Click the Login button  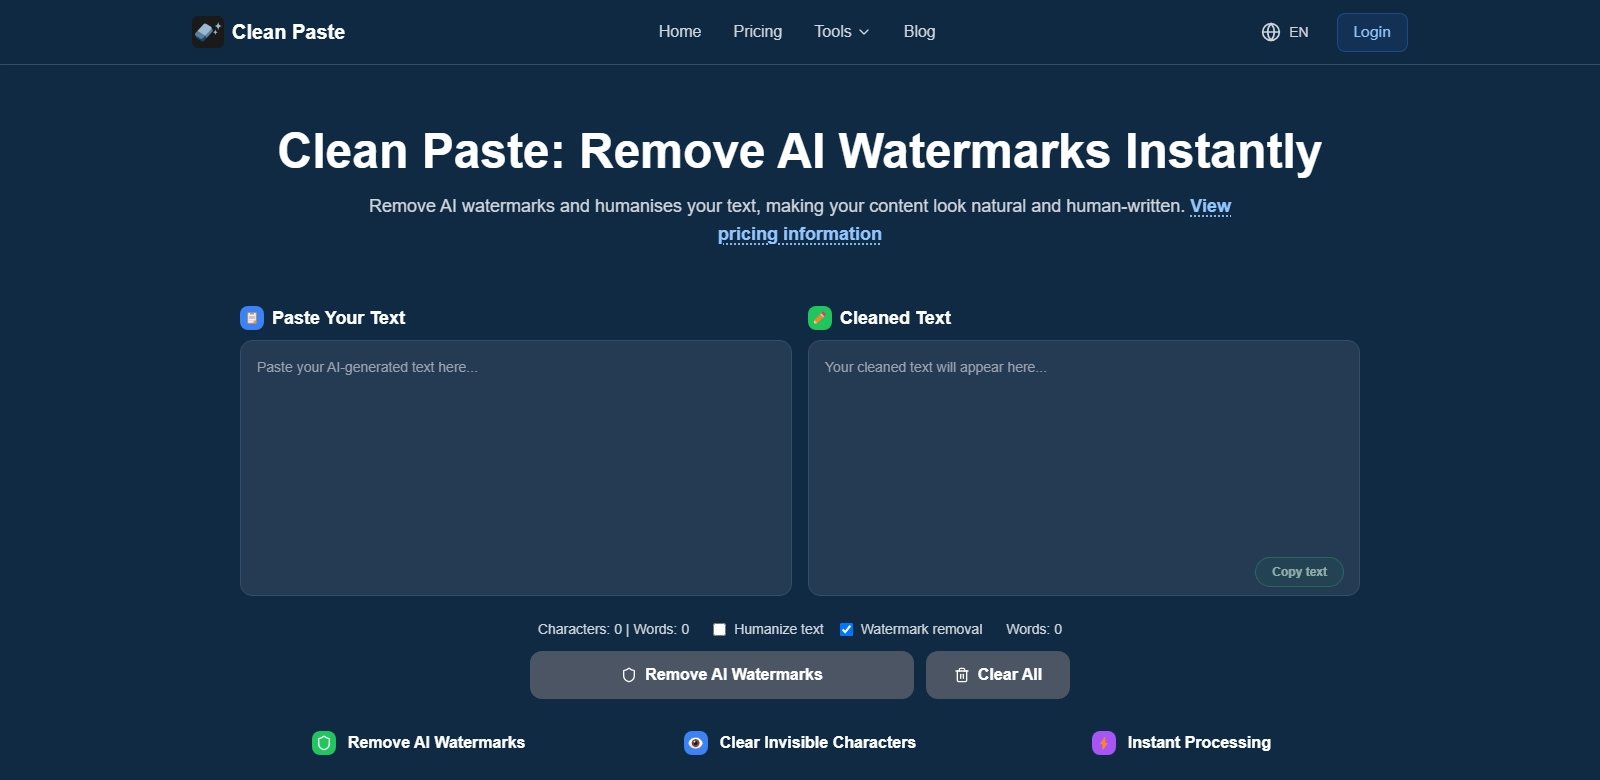pos(1372,32)
